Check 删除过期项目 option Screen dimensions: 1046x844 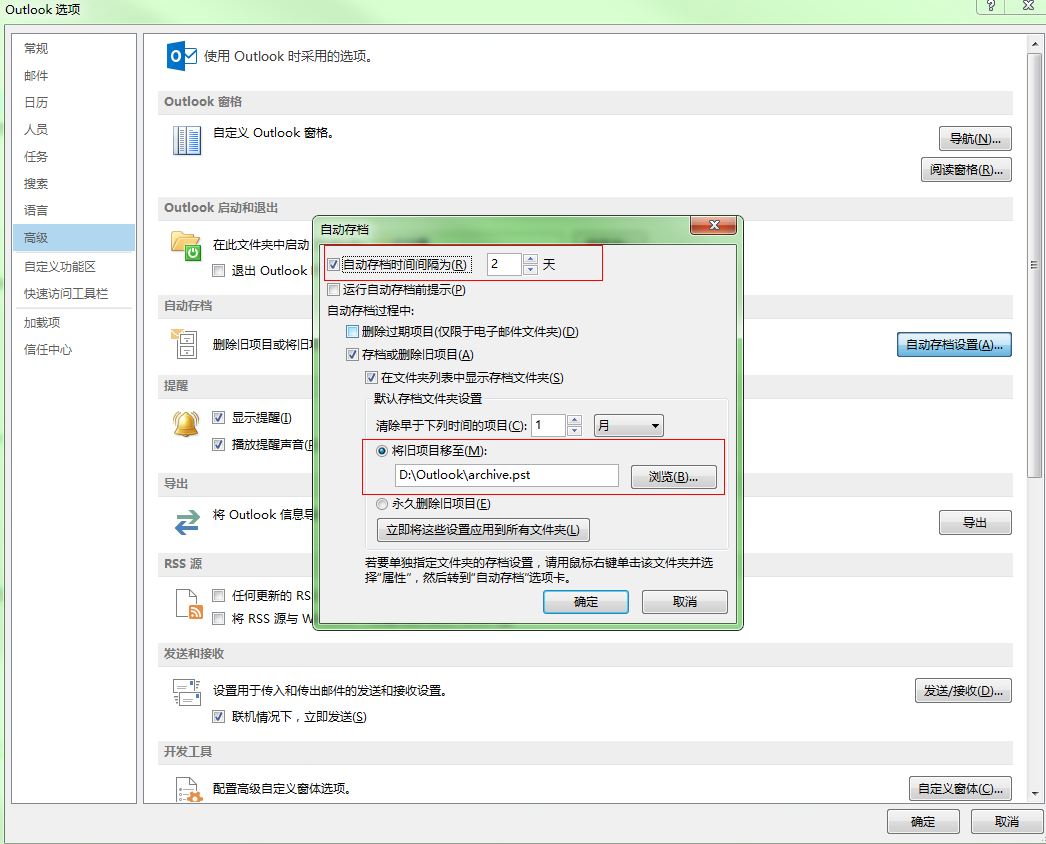[x=352, y=332]
